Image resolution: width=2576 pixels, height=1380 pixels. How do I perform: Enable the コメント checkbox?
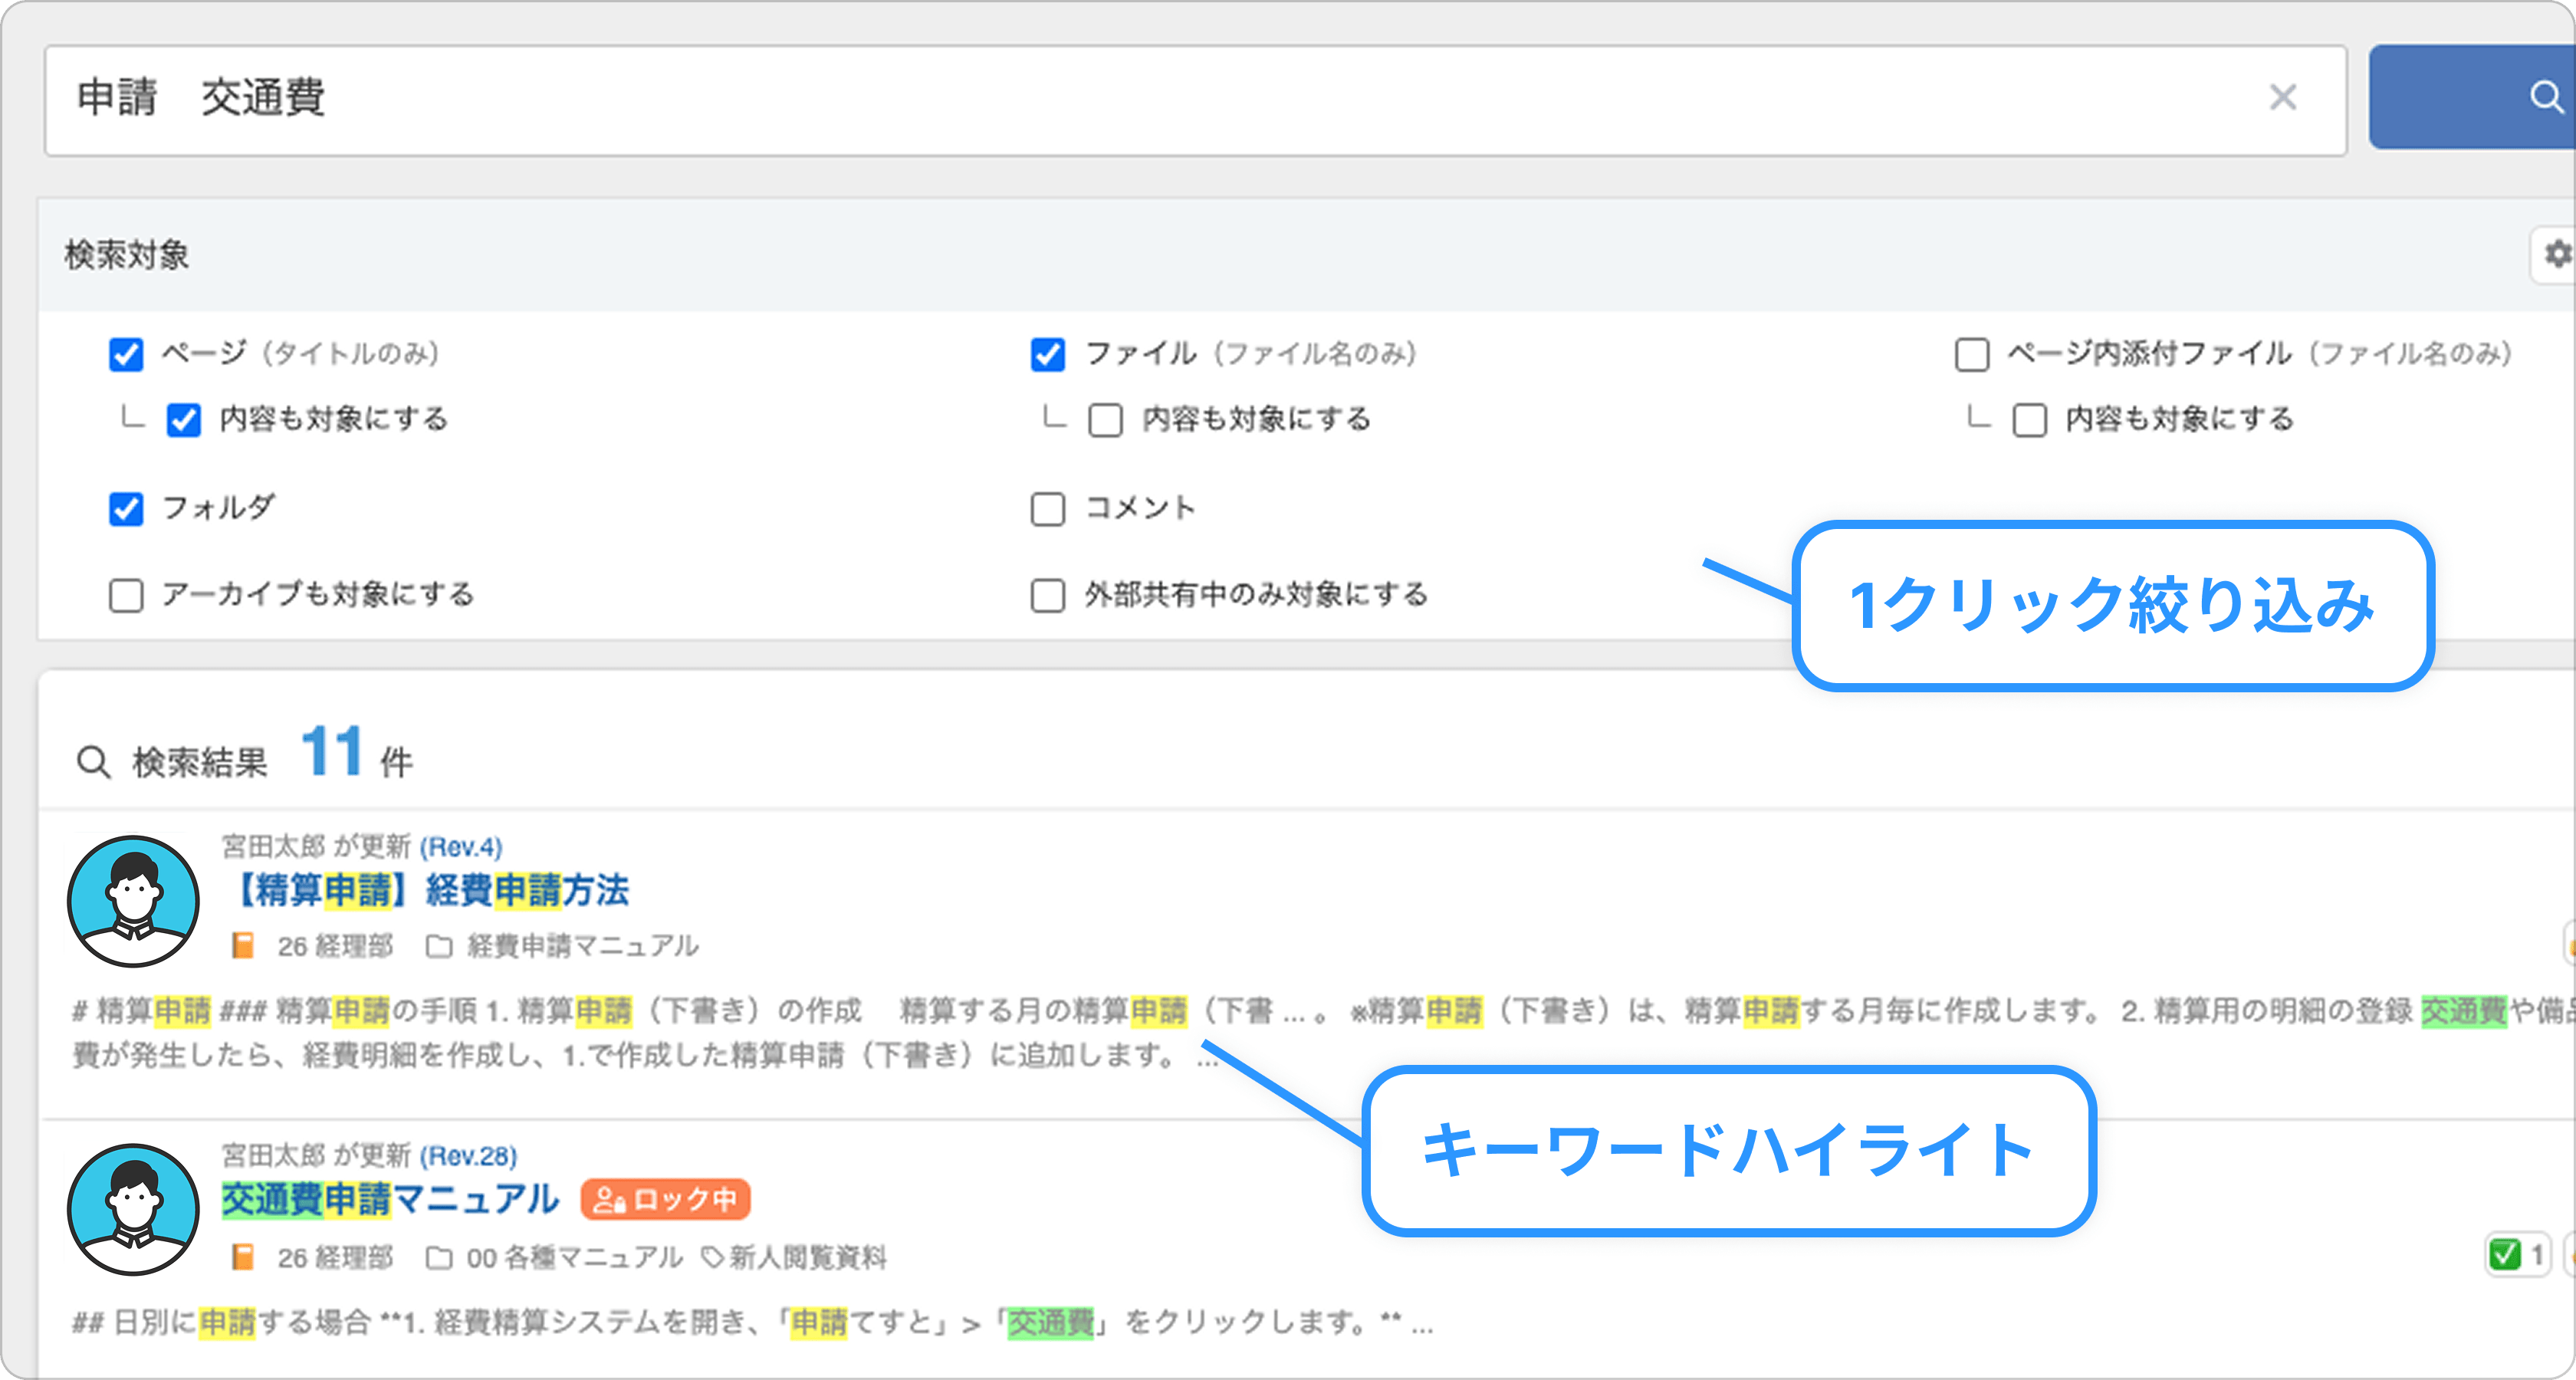1047,508
